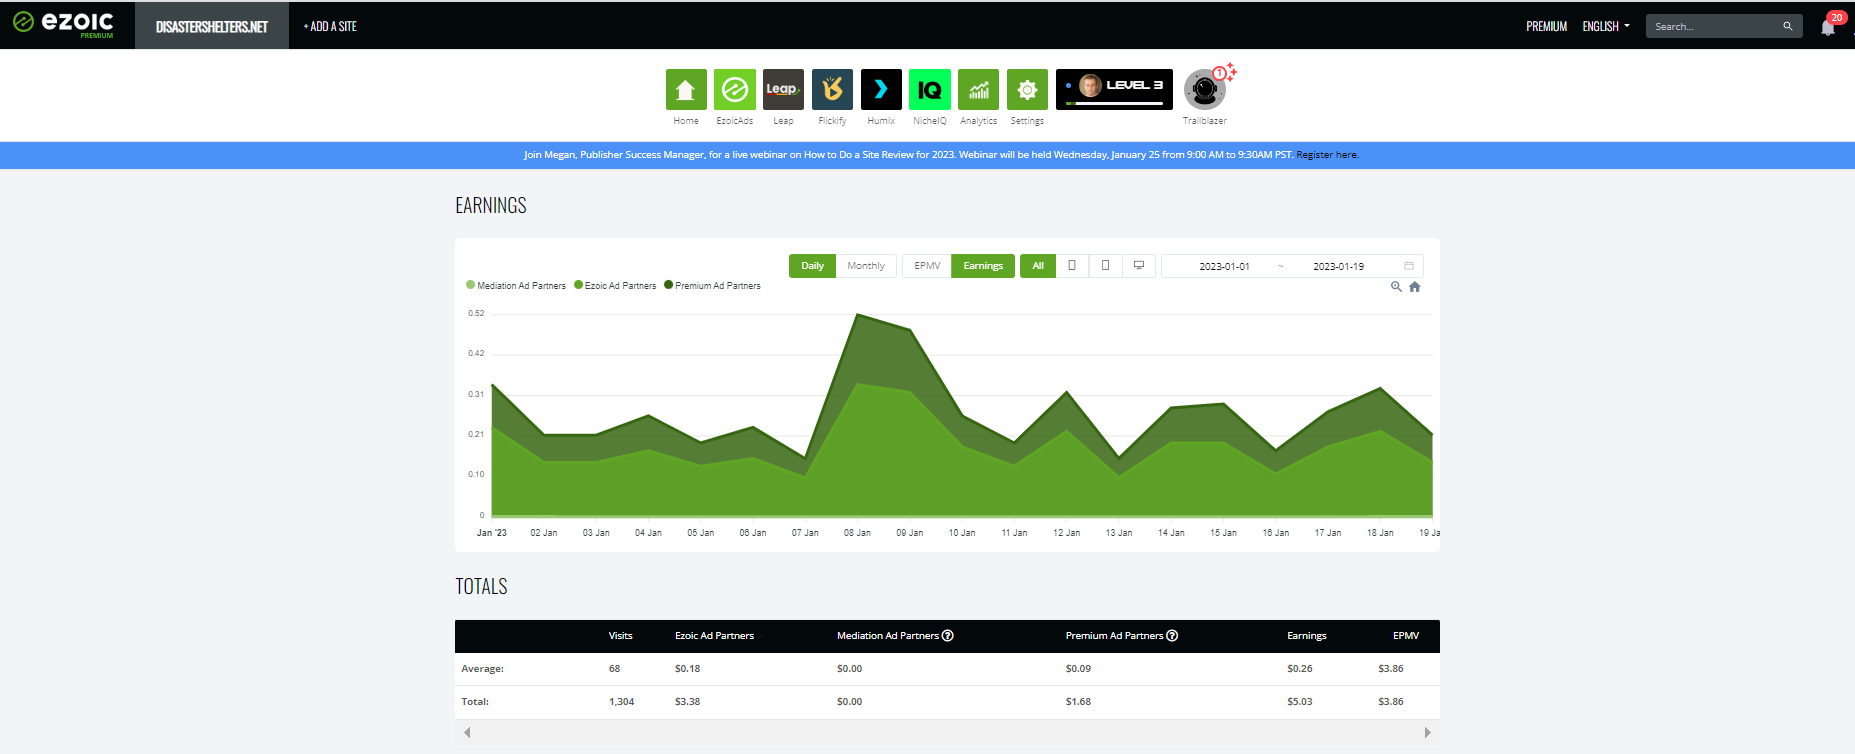The width and height of the screenshot is (1855, 754).
Task: Toggle Ezoic Ad Partners legend series
Action: click(615, 286)
